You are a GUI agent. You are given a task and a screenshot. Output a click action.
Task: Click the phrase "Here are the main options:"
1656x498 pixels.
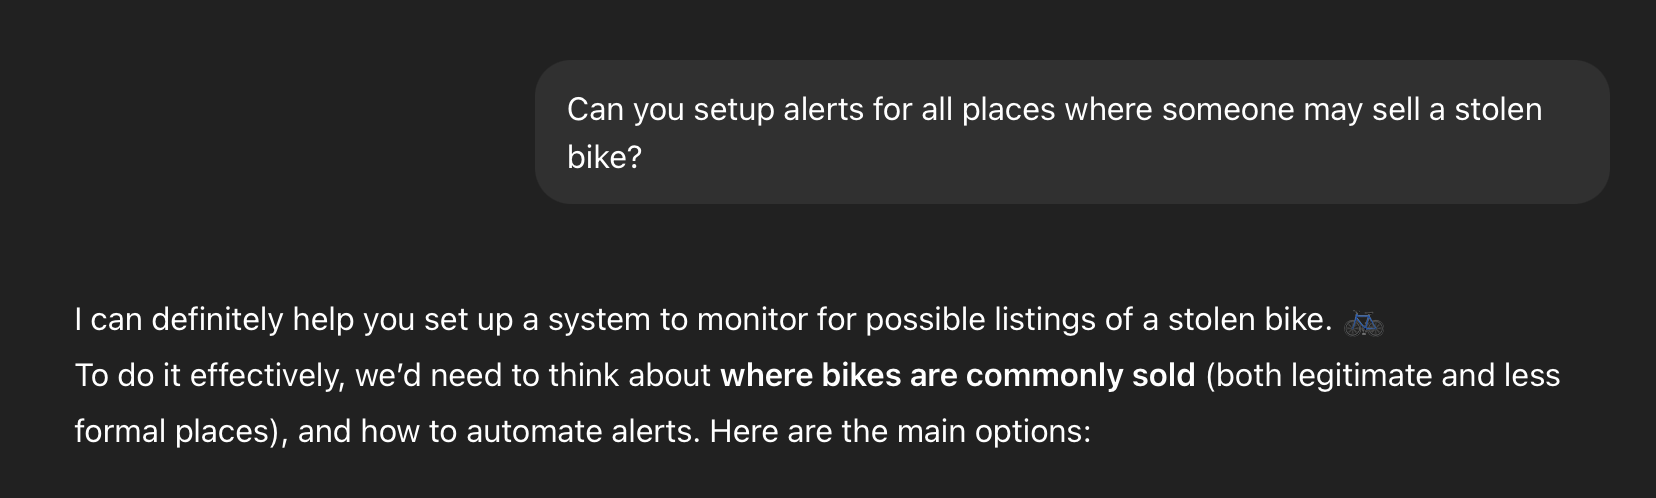(x=899, y=432)
